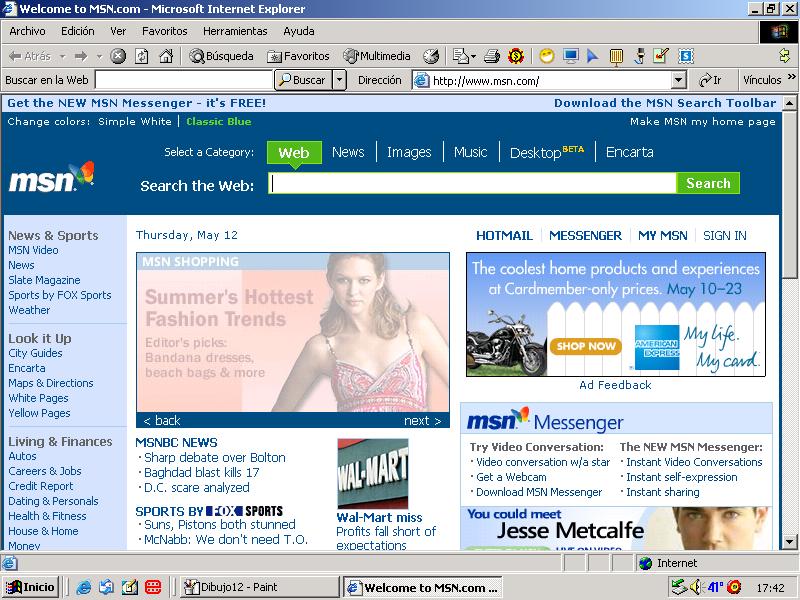
Task: Open the Multimedia toolbar button
Action: [377, 56]
